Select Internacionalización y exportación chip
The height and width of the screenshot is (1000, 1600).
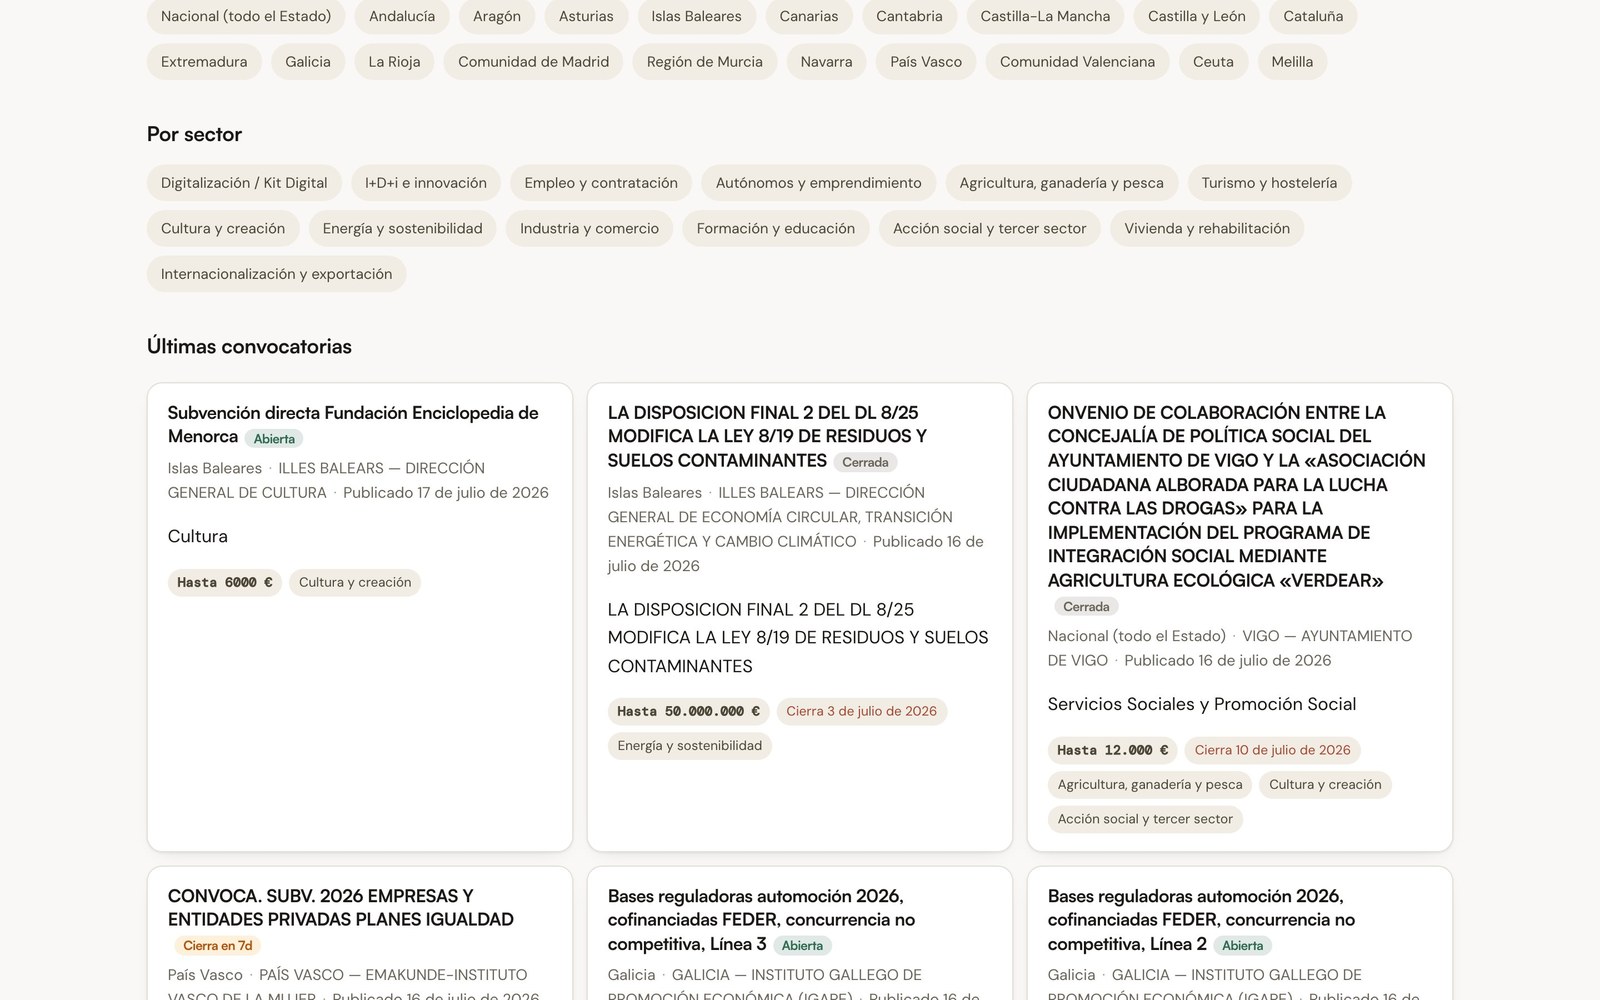click(x=277, y=274)
